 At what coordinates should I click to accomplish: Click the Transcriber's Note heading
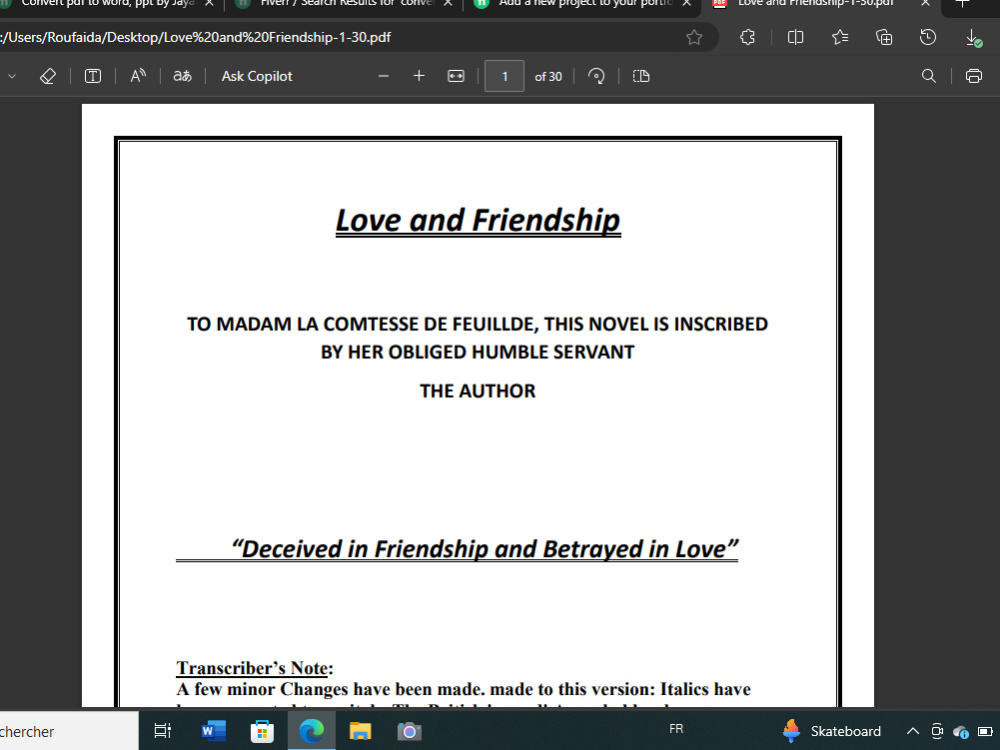[255, 668]
